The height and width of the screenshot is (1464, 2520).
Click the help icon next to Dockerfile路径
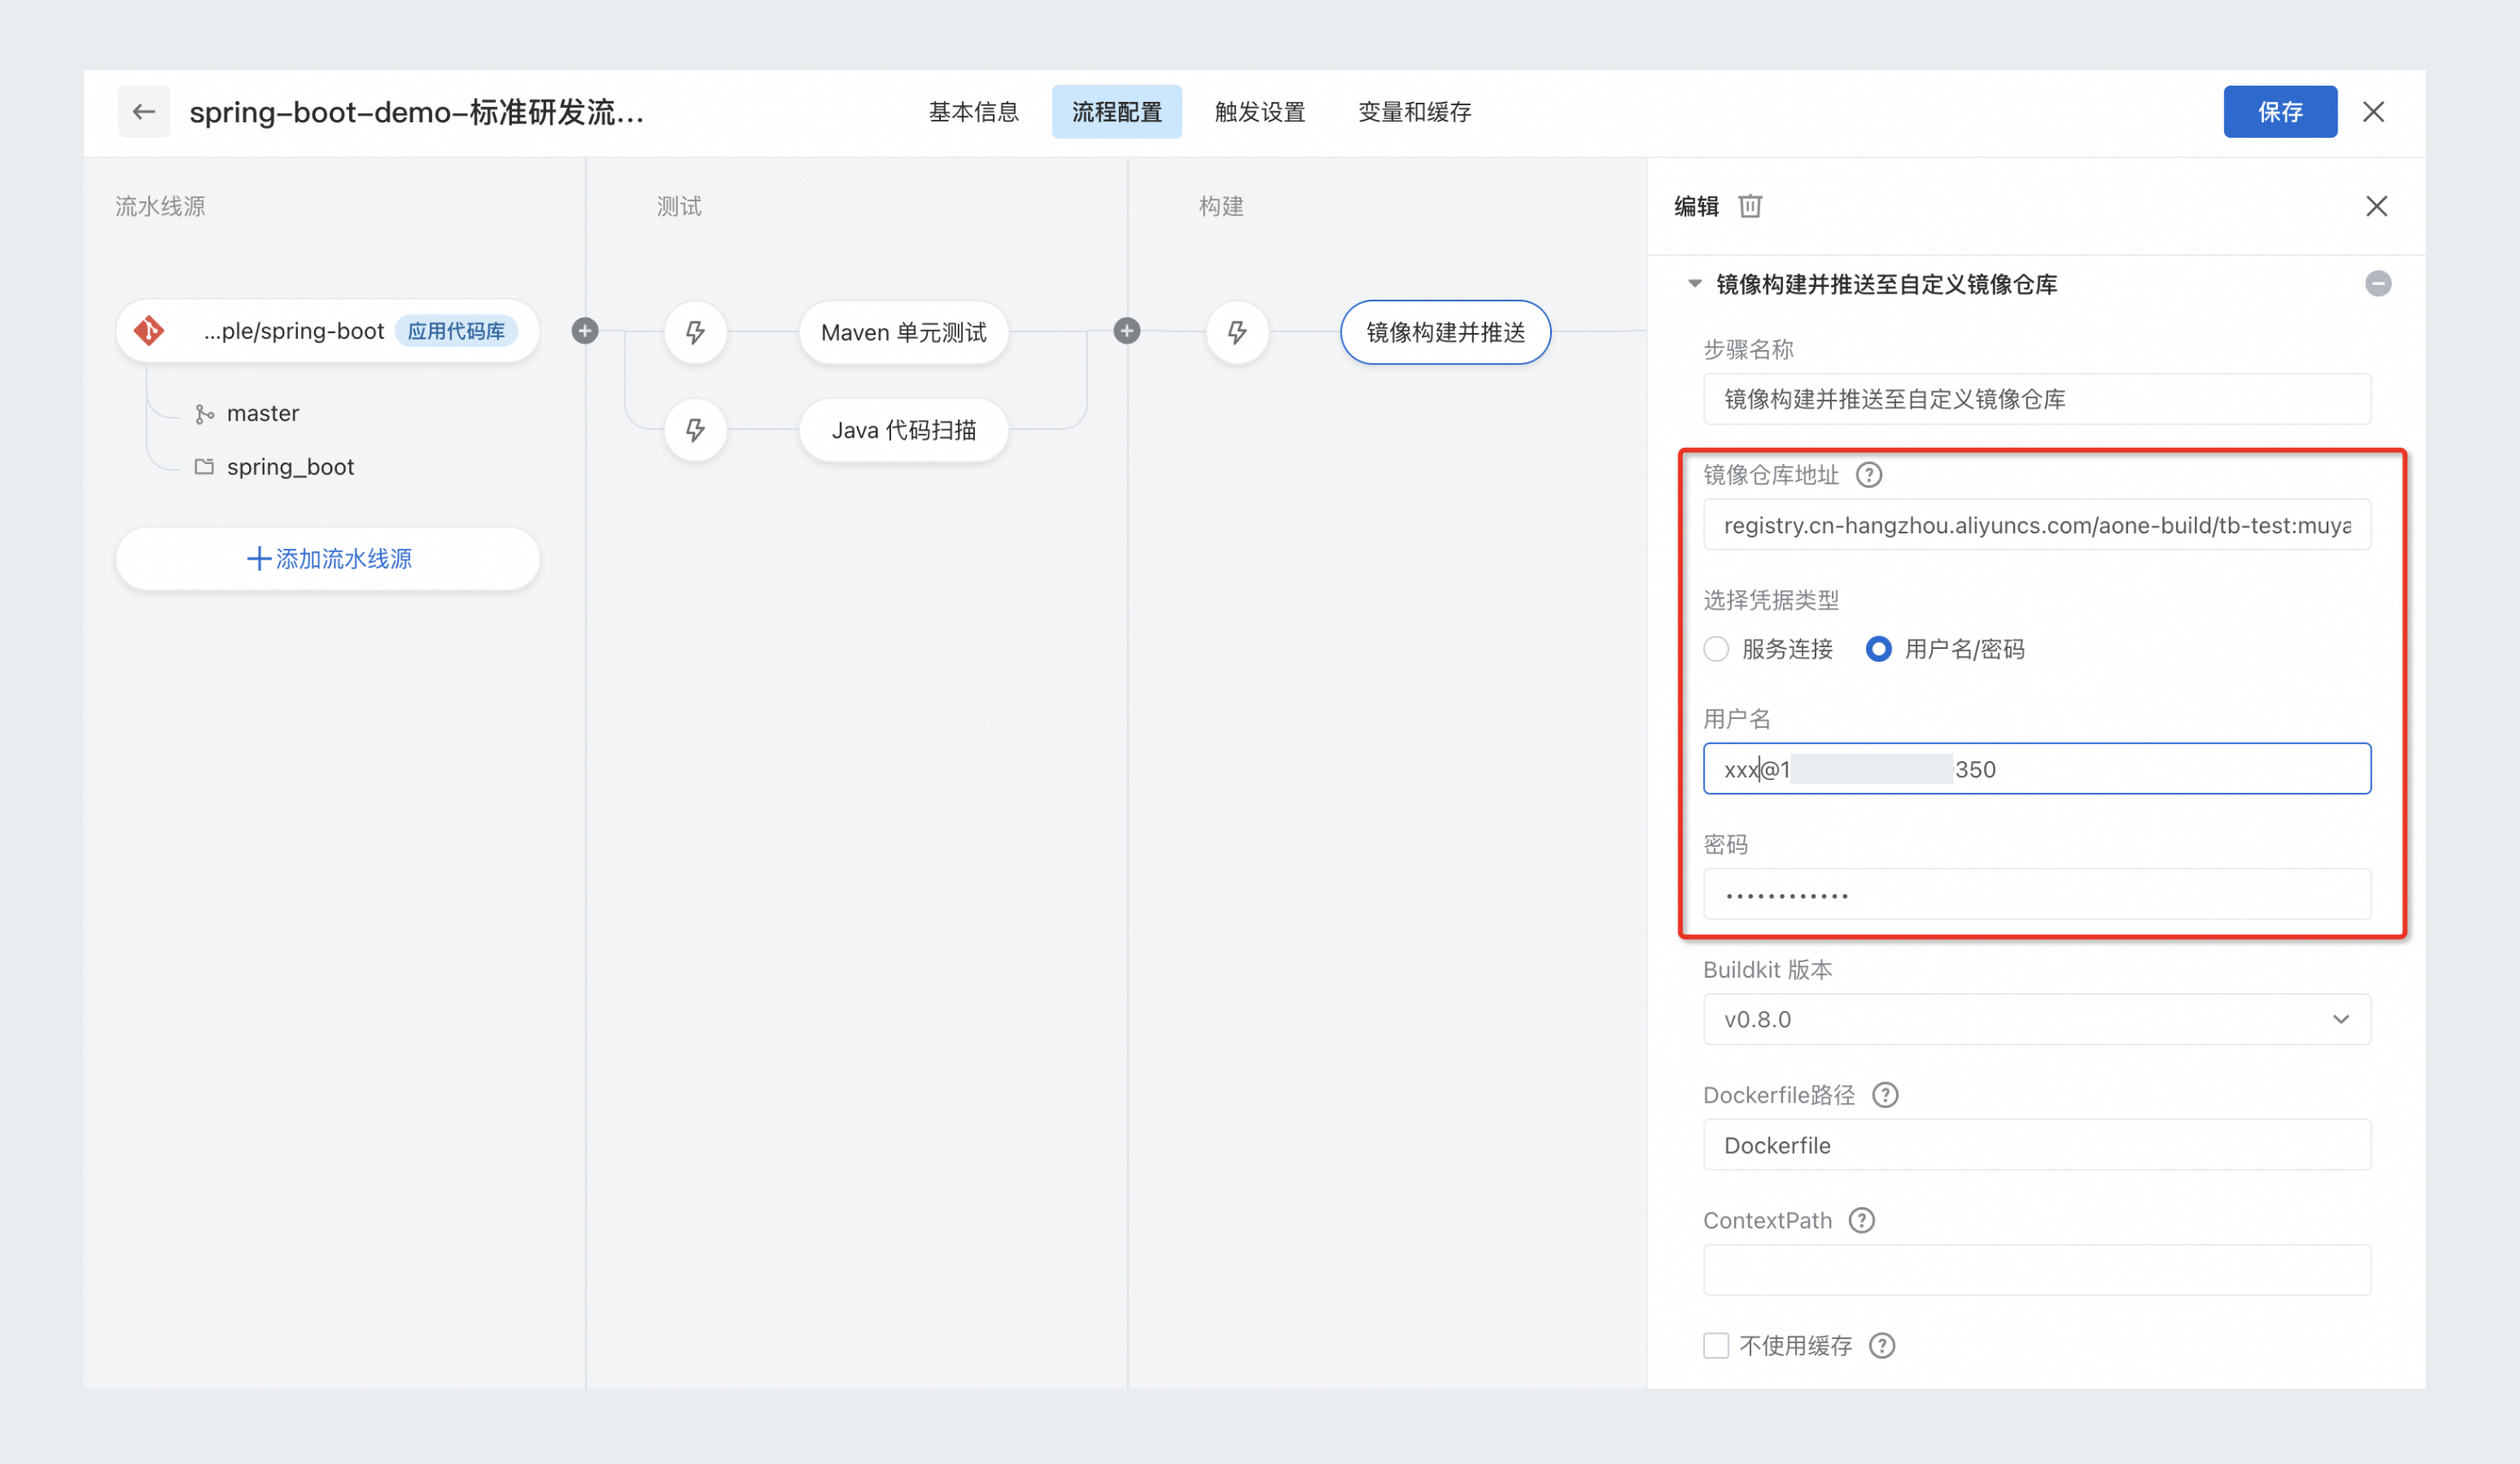pos(1884,1095)
